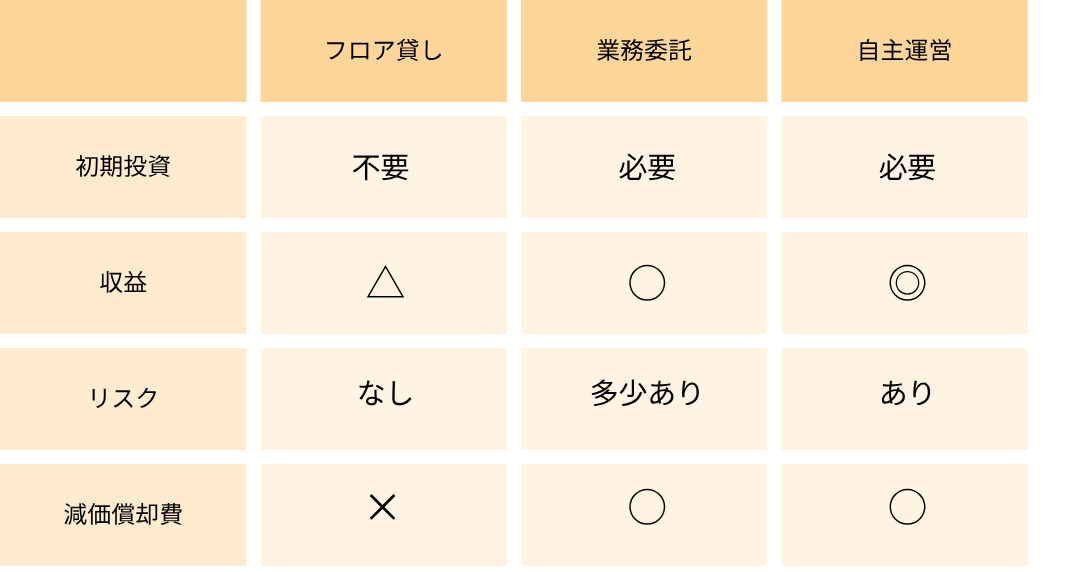Click the empty top-left header cell
1069x572 pixels.
[x=123, y=50]
